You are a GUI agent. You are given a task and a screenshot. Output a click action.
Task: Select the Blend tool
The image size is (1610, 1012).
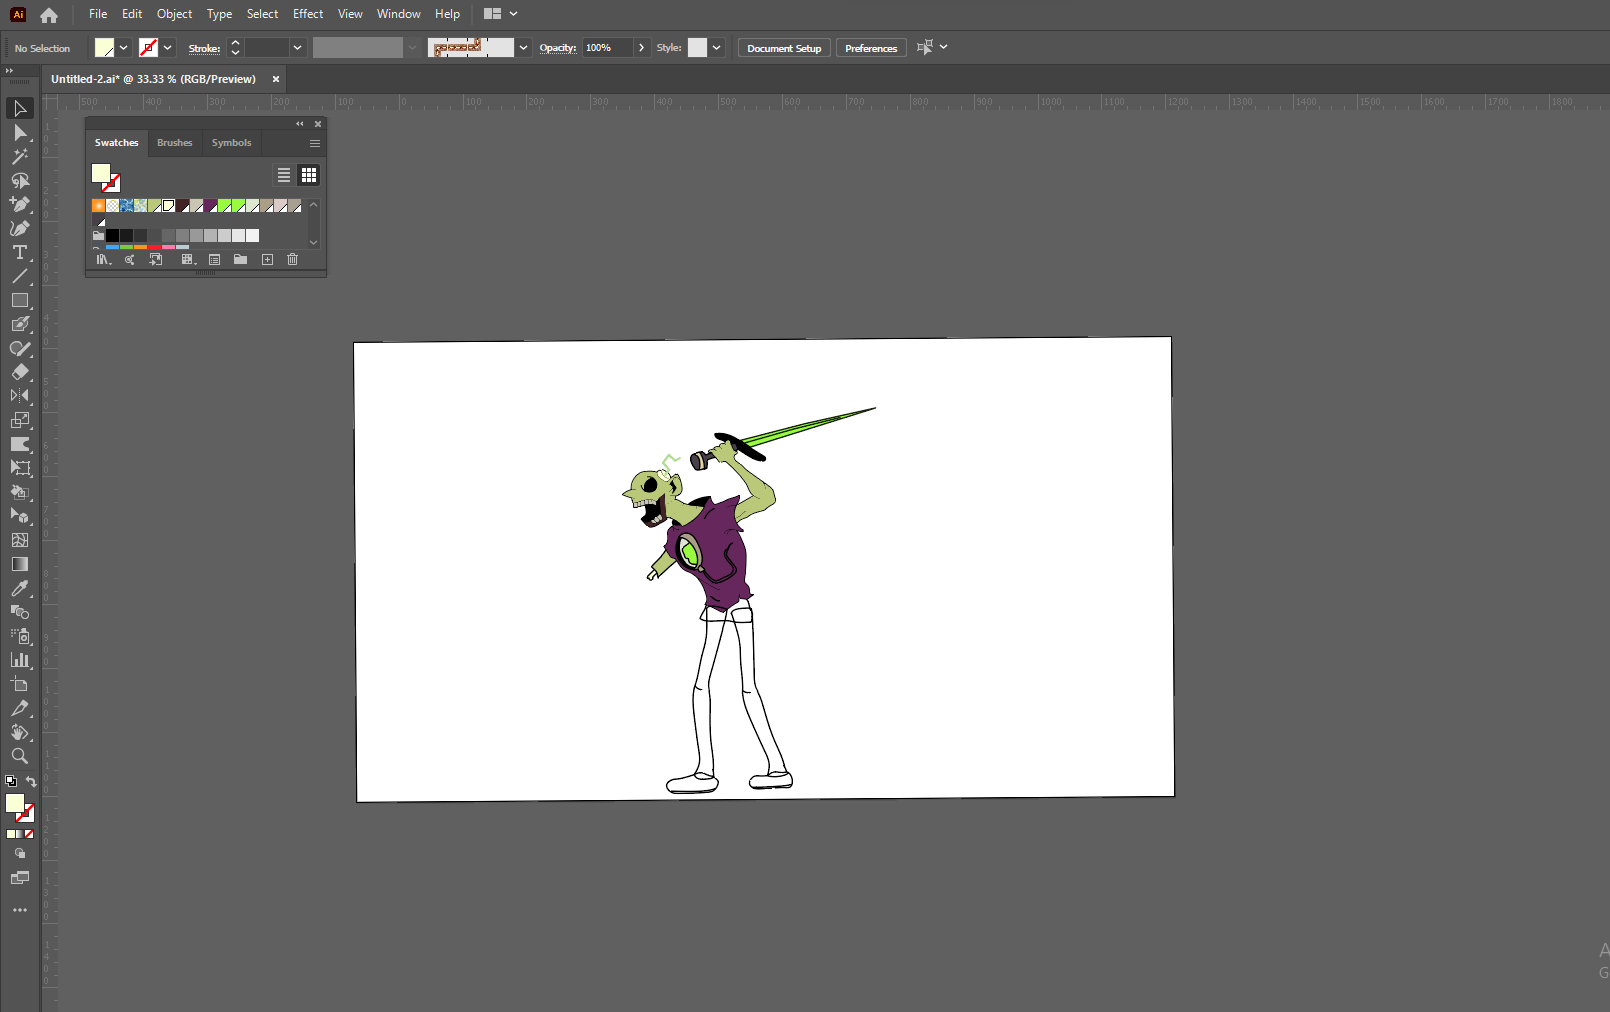click(x=19, y=612)
